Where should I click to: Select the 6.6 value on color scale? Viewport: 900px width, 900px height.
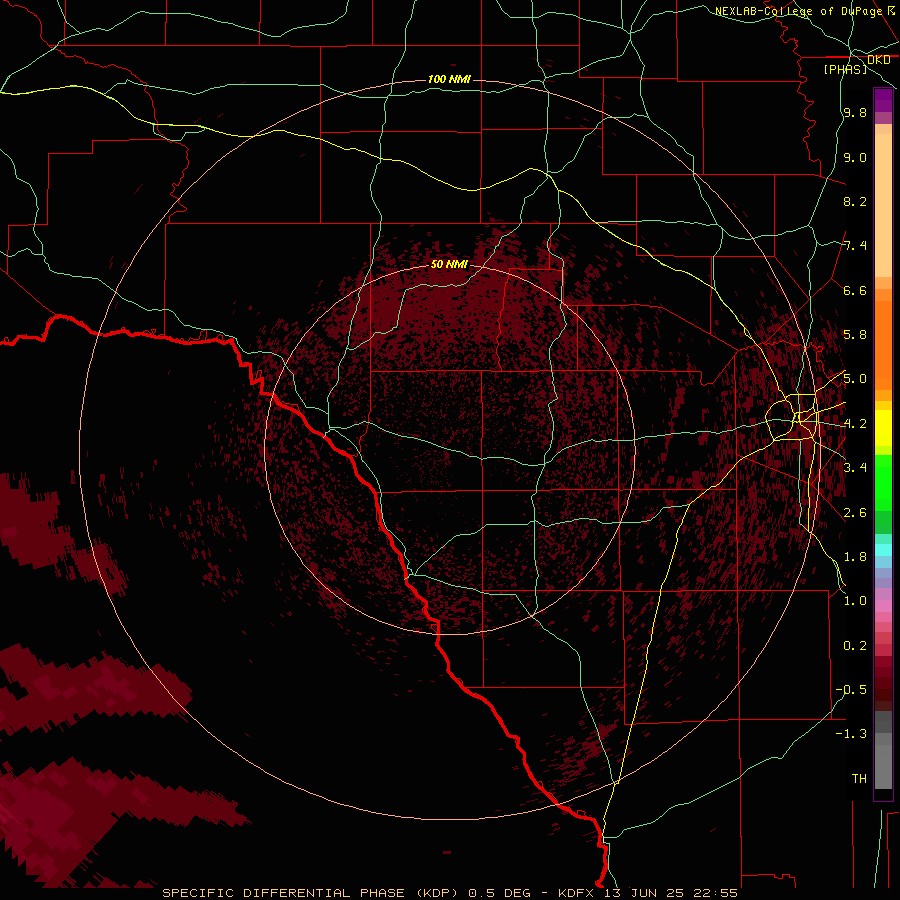855,290
